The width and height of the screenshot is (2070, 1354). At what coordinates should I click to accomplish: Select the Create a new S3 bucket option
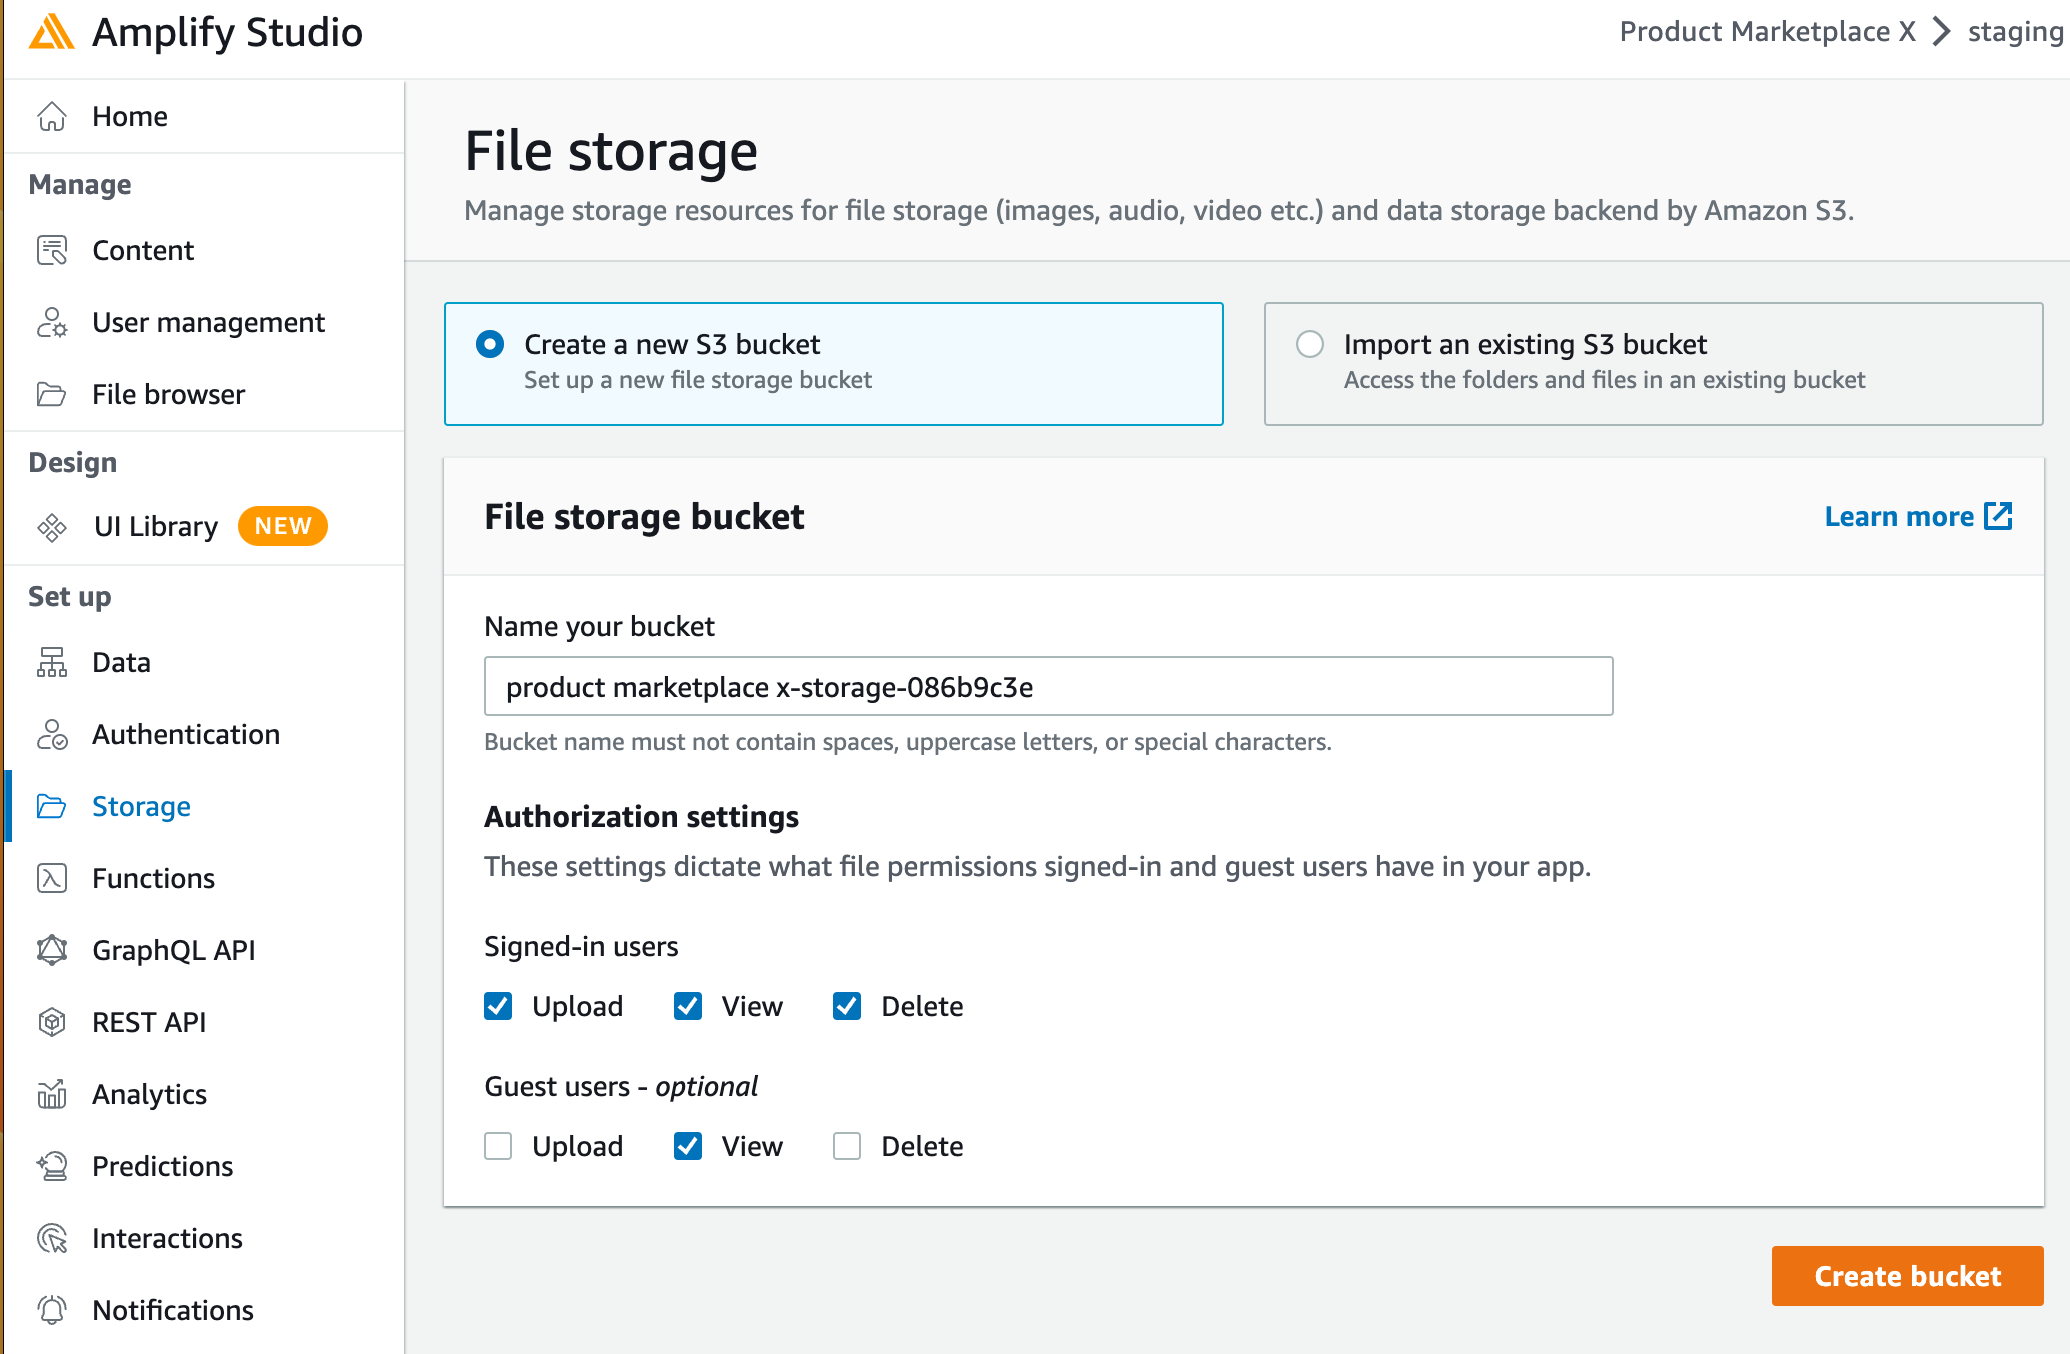click(x=490, y=344)
